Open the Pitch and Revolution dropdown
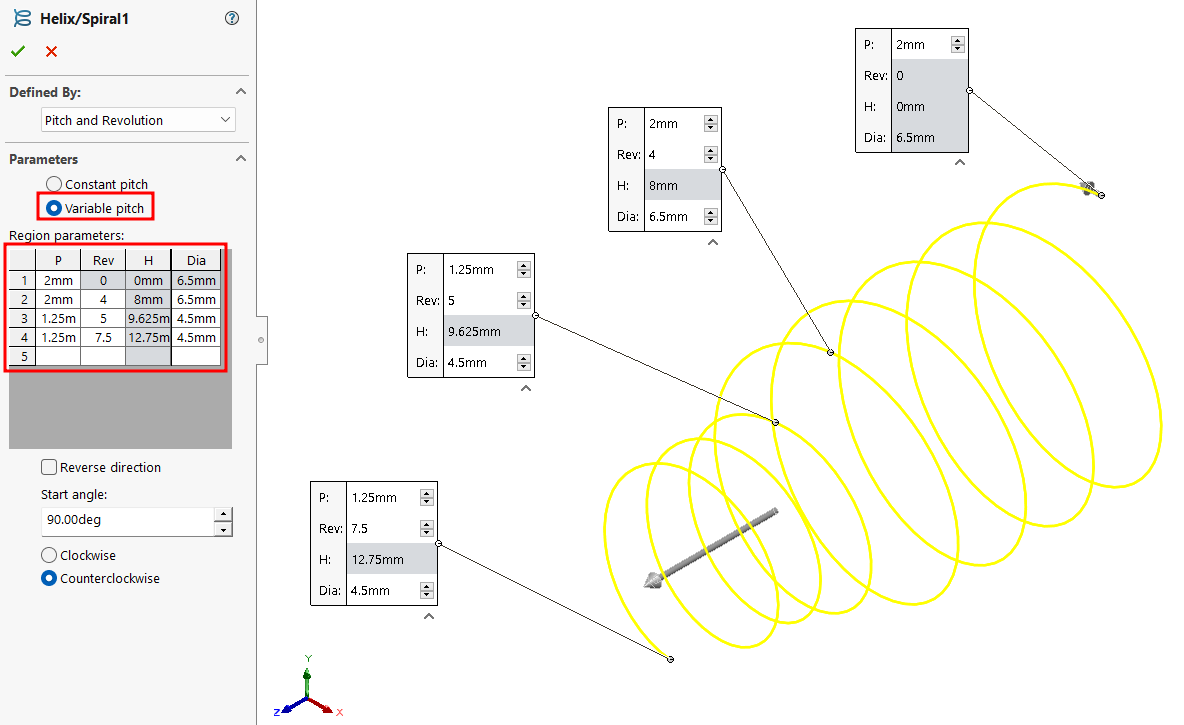The width and height of the screenshot is (1184, 725). pos(138,120)
